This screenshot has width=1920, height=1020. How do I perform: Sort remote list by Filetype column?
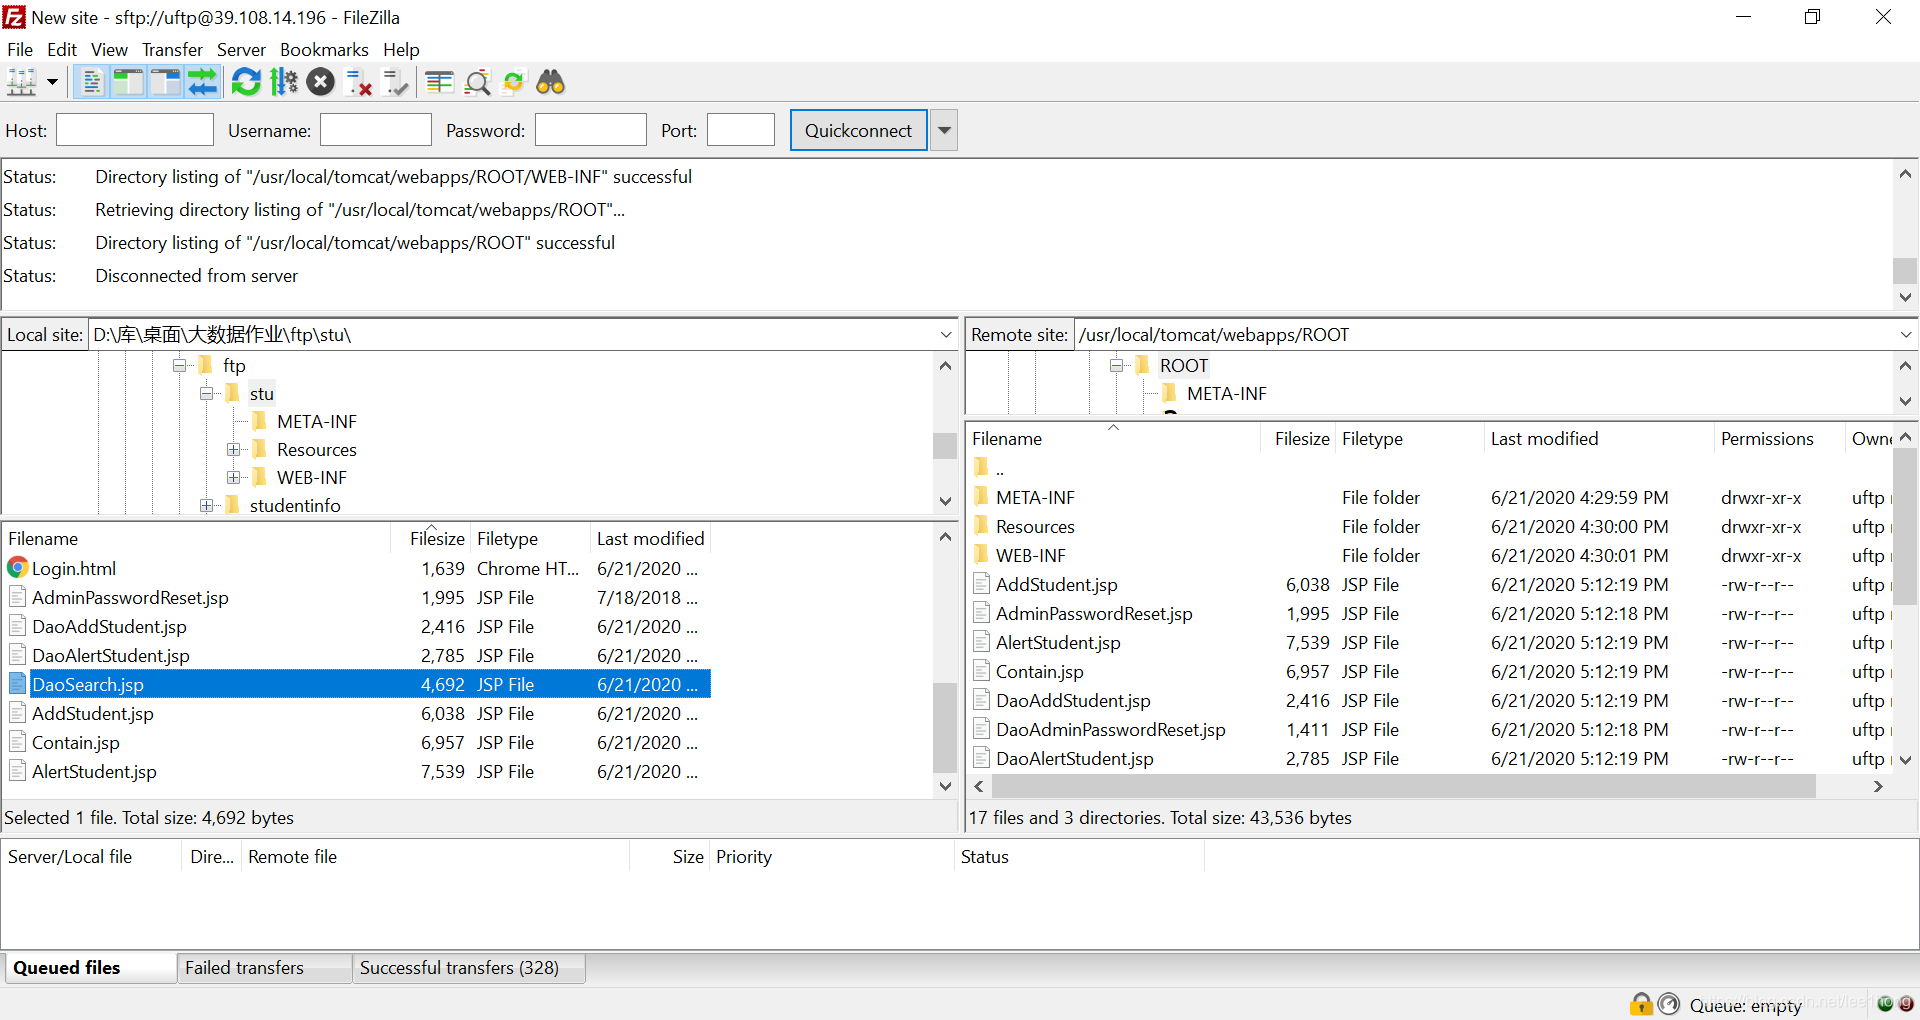[x=1408, y=438]
